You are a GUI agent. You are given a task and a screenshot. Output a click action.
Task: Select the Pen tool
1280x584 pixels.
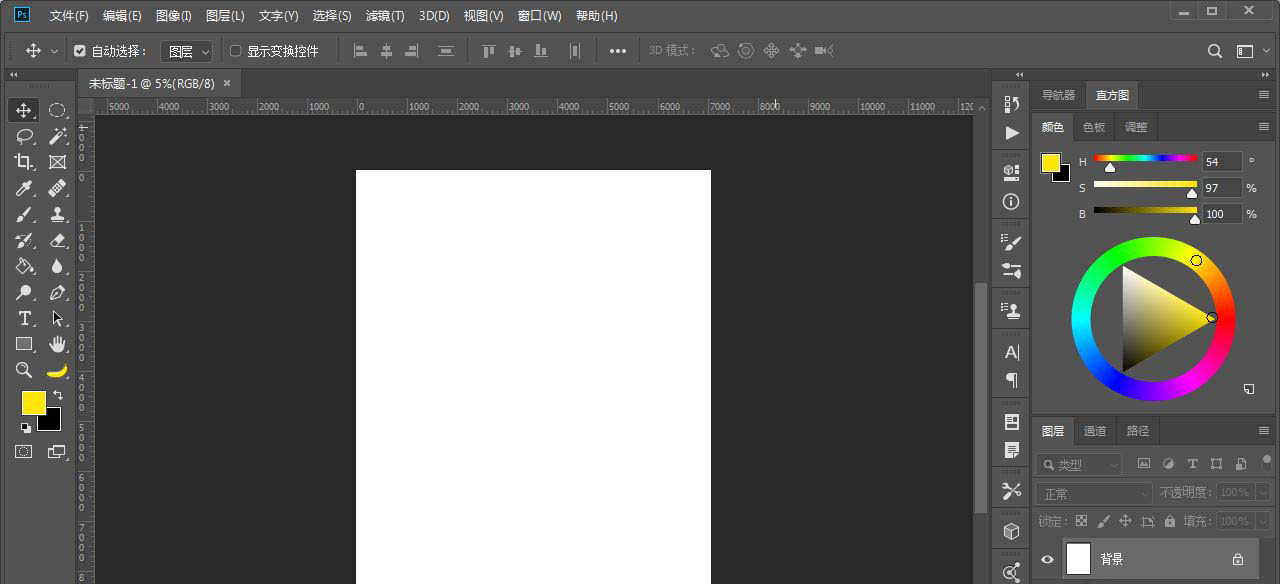coord(58,292)
